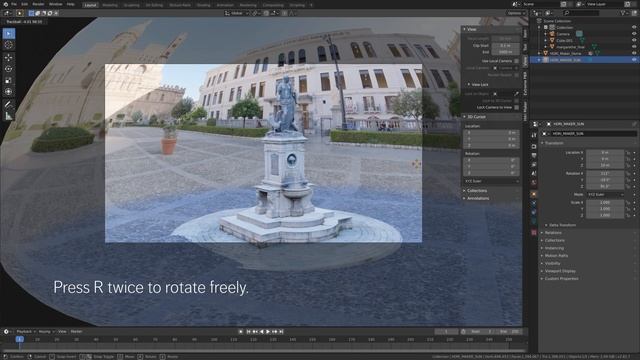Screen dimensions: 640x360
Task: Open the Tool properties tab icon
Action: click(x=533, y=135)
